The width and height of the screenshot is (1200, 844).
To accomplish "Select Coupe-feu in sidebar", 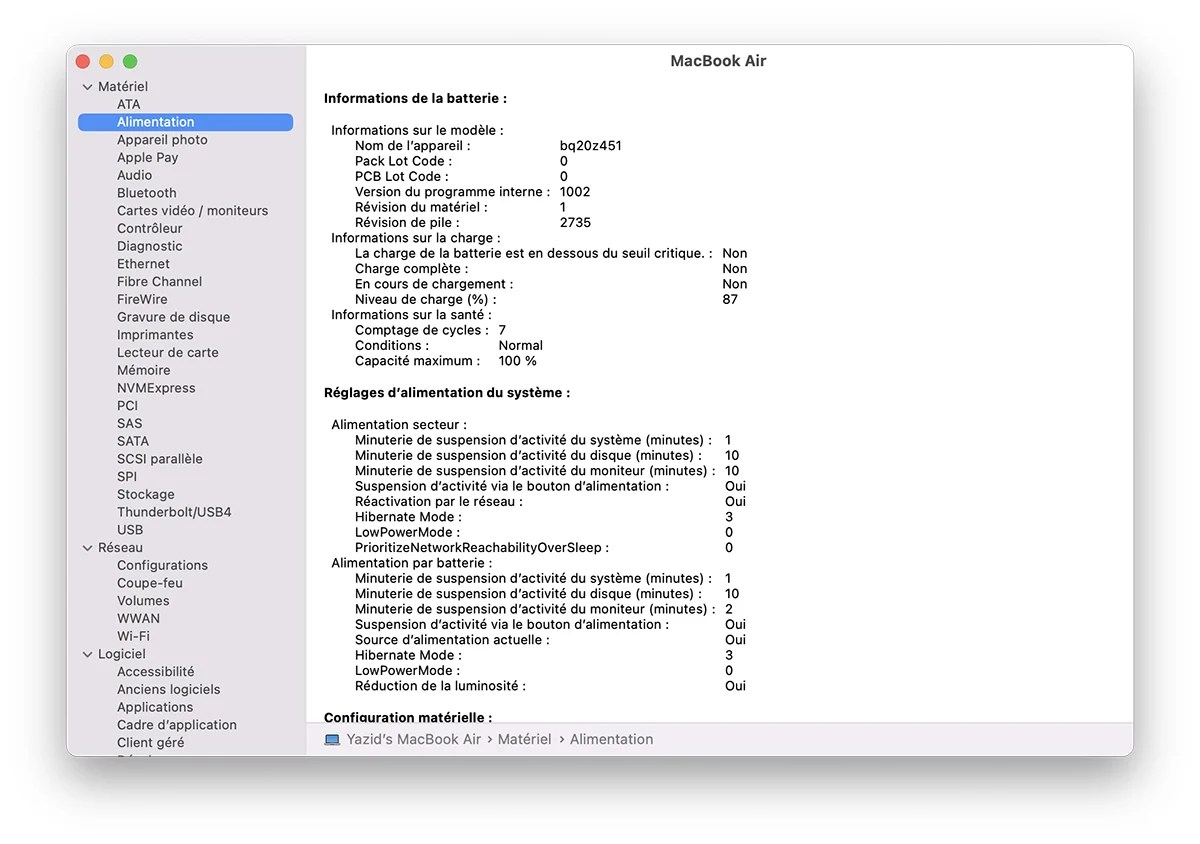I will [150, 583].
